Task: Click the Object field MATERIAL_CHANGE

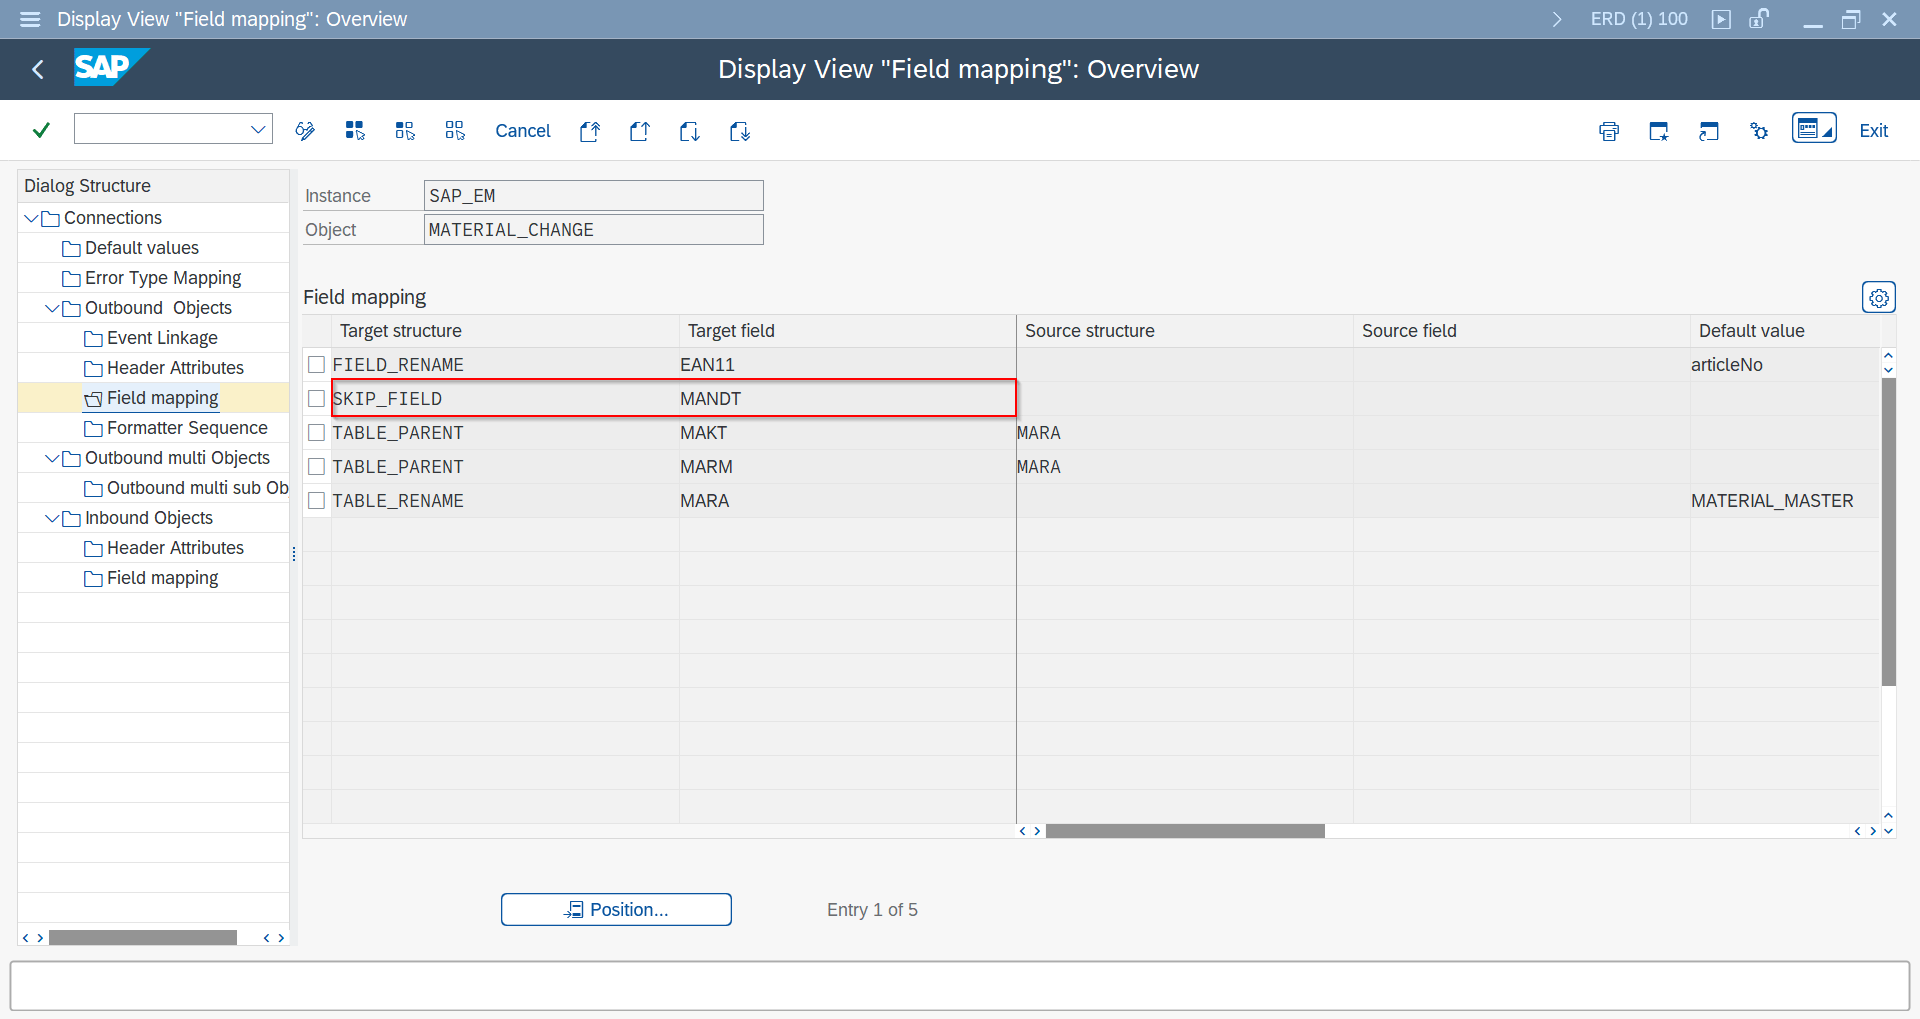Action: [x=594, y=230]
